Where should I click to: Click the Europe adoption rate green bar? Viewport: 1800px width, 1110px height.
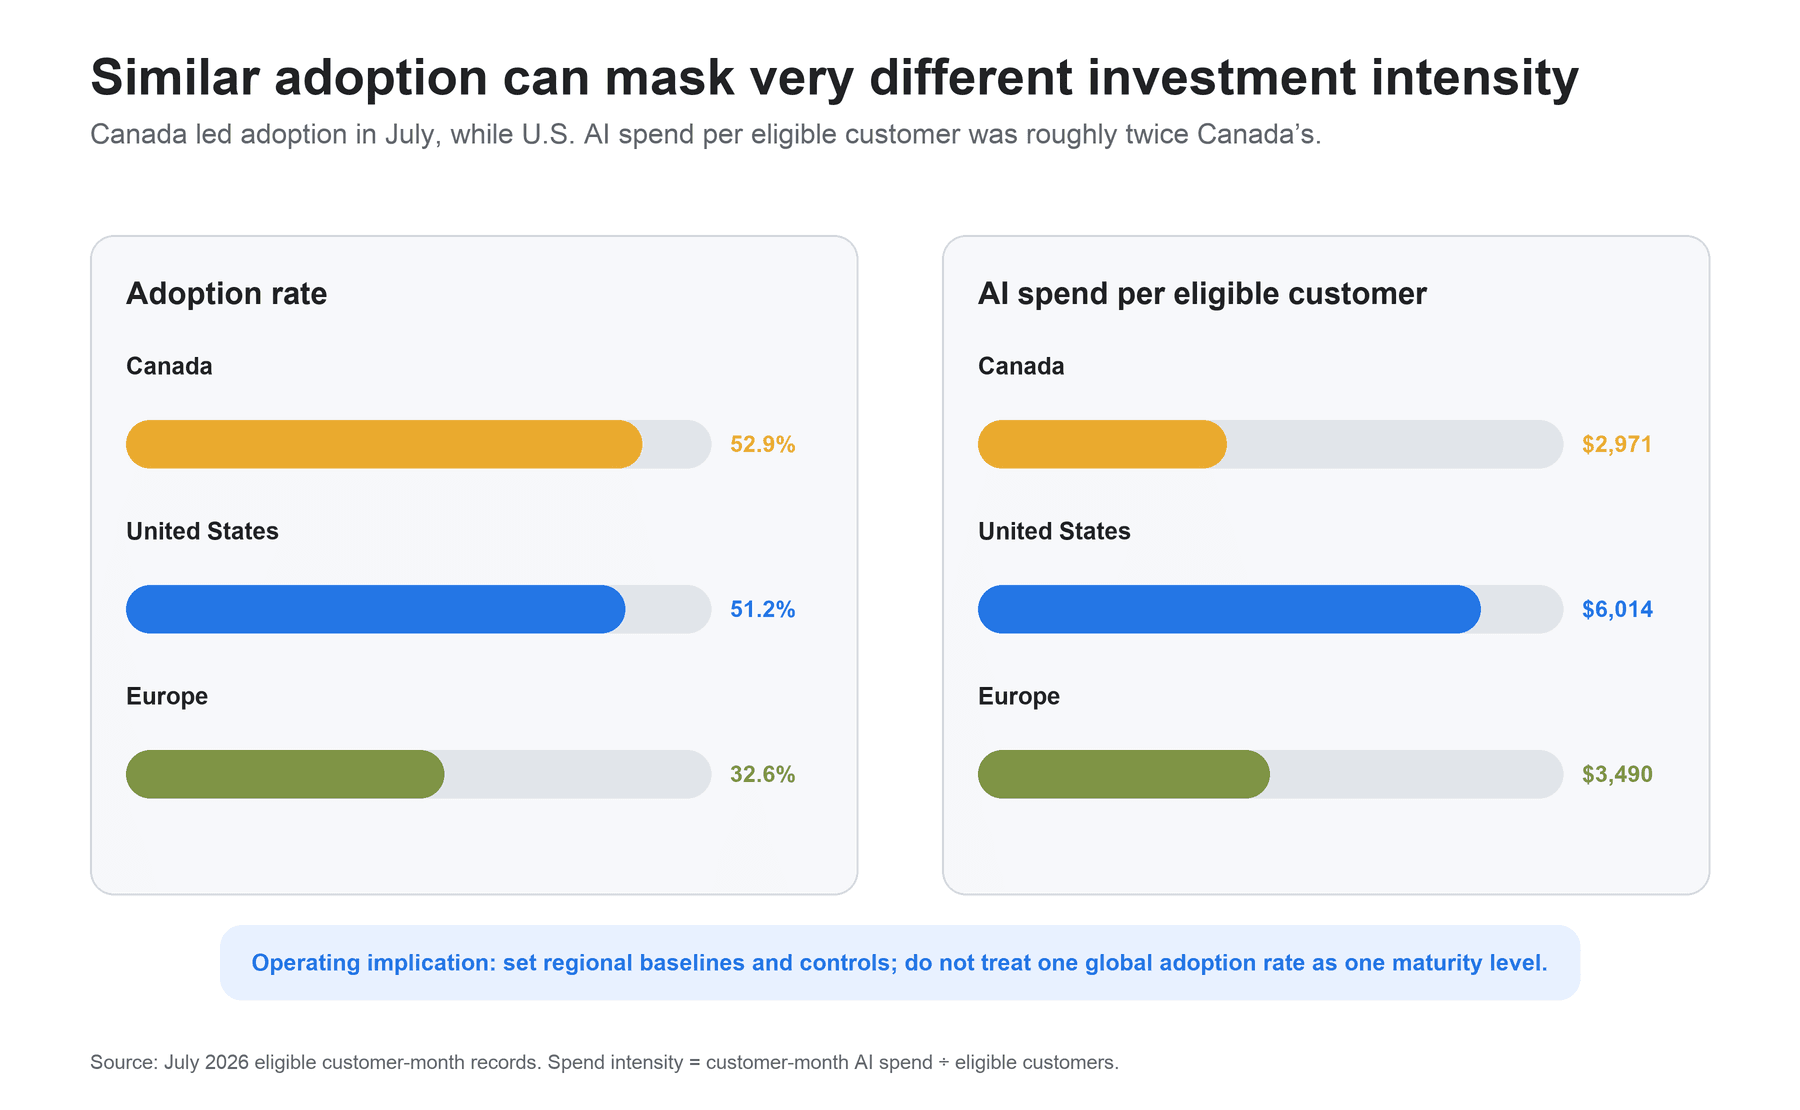point(285,774)
